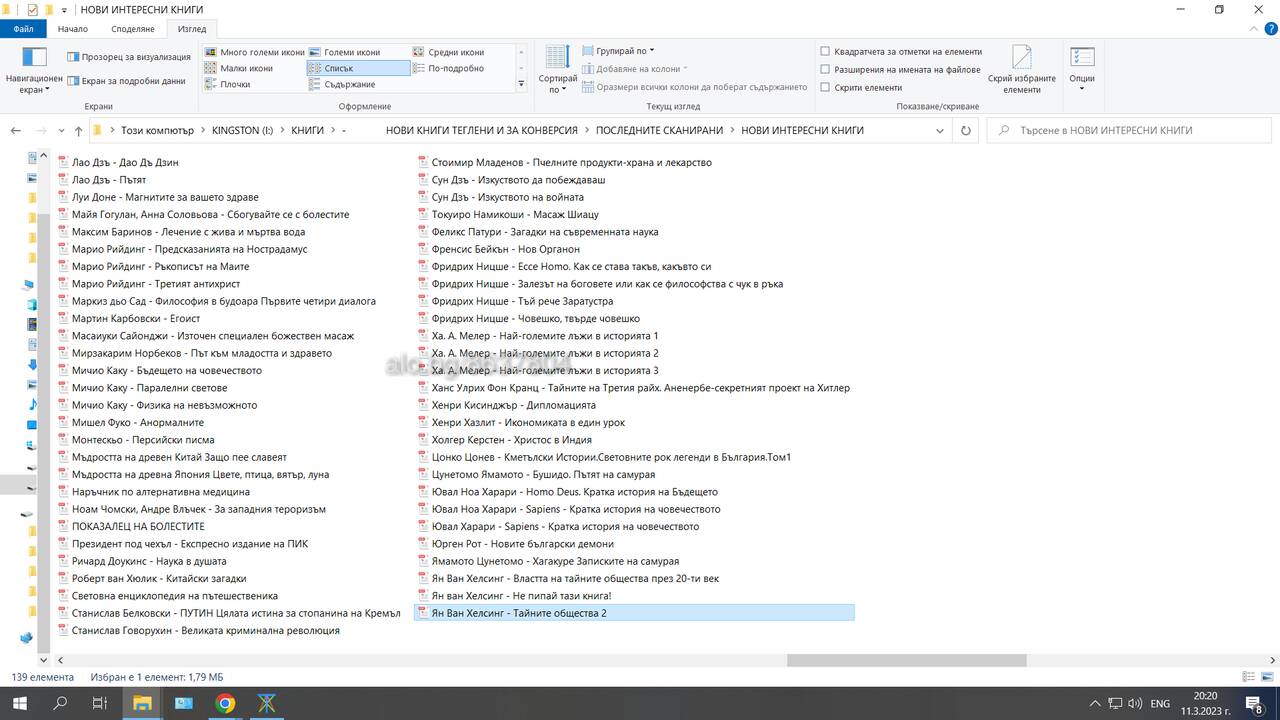Click Properties icon in quick access toolbar
Image resolution: width=1280 pixels, height=720 pixels.
coord(32,9)
